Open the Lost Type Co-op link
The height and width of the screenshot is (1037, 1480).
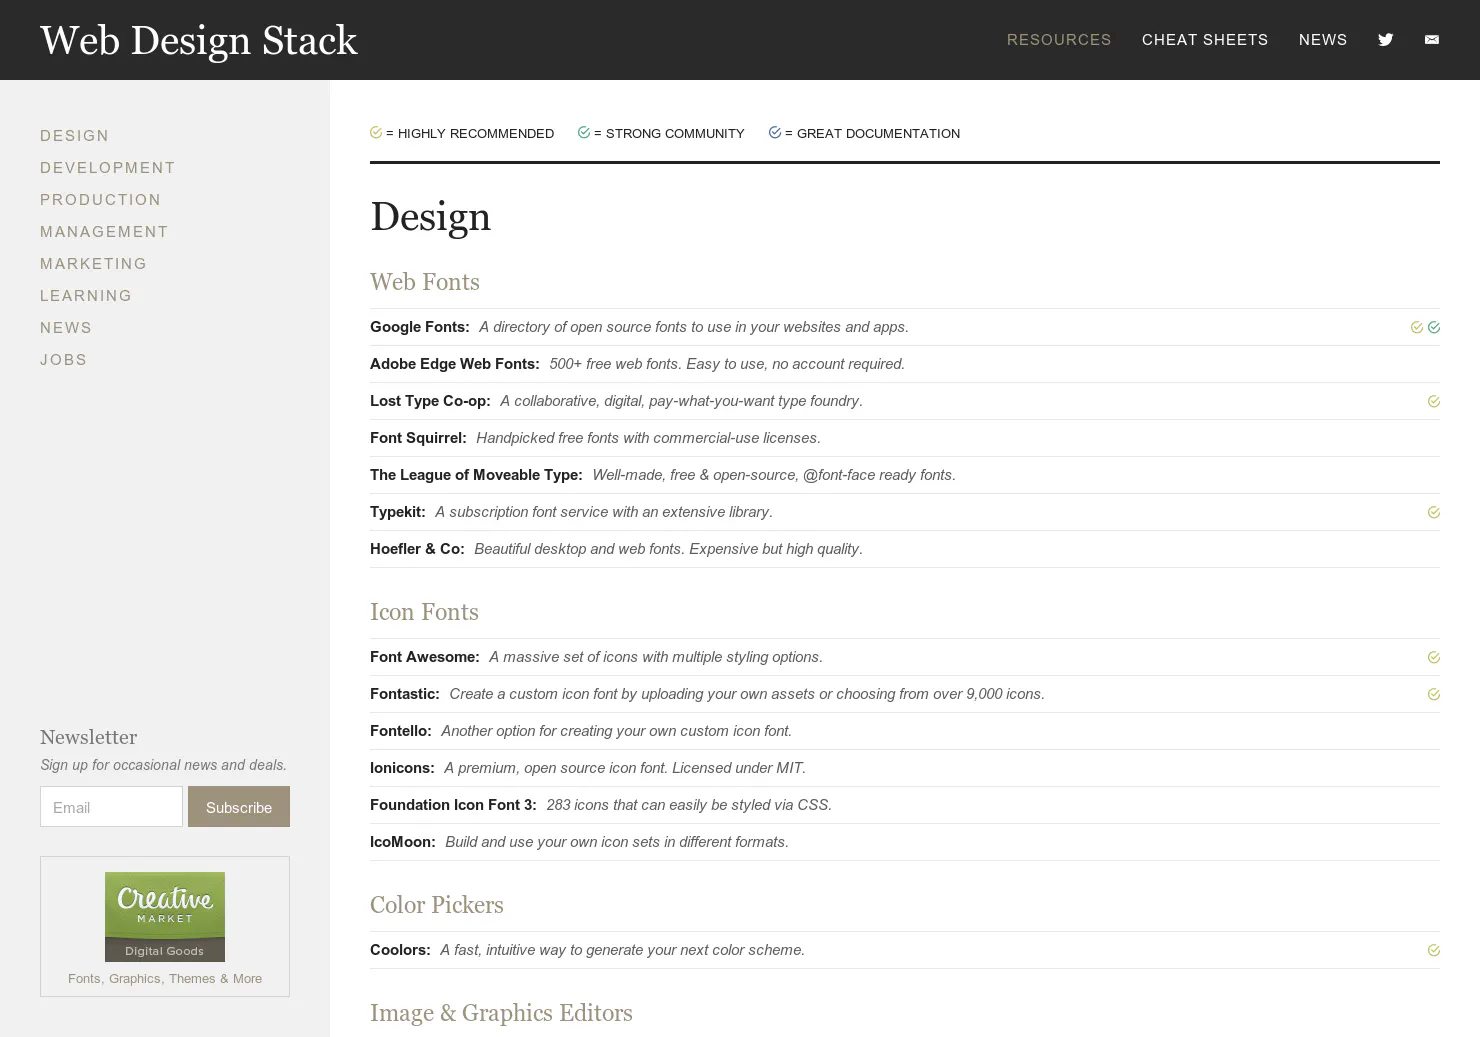click(430, 401)
